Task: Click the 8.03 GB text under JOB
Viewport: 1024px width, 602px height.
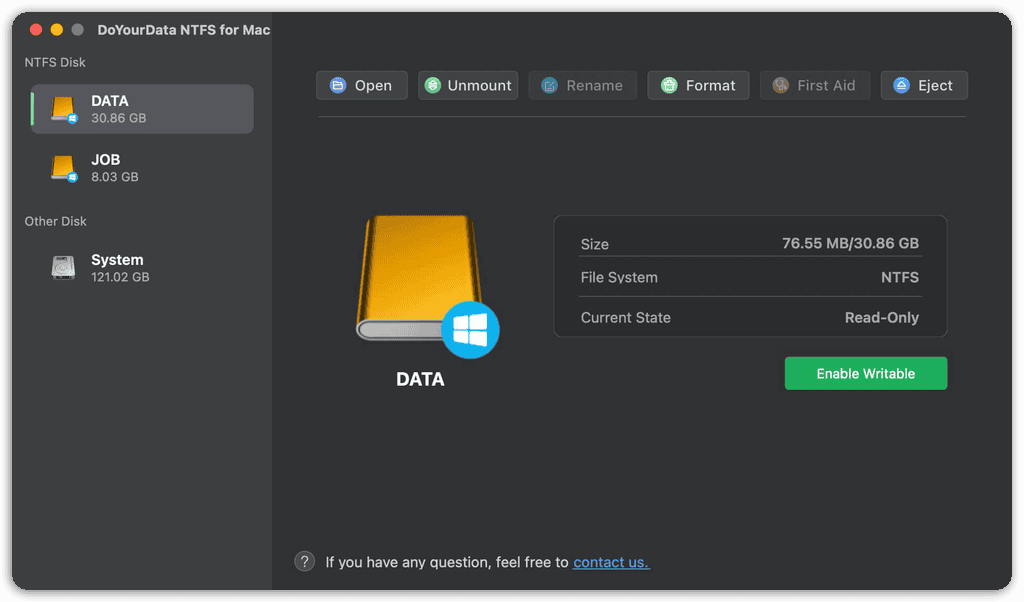Action: pos(115,177)
